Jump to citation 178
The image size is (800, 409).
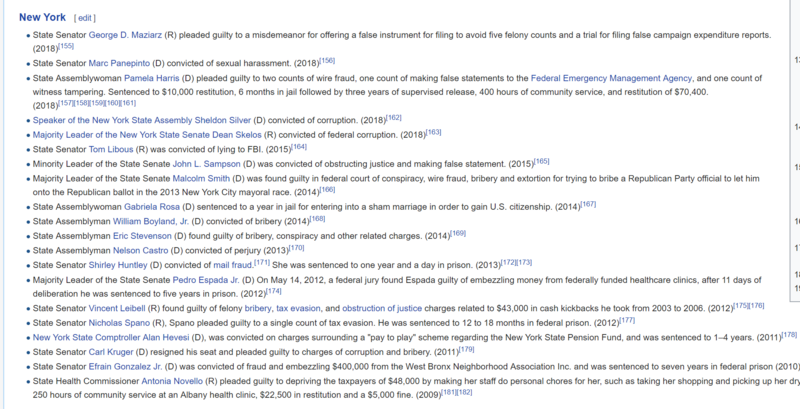point(789,335)
